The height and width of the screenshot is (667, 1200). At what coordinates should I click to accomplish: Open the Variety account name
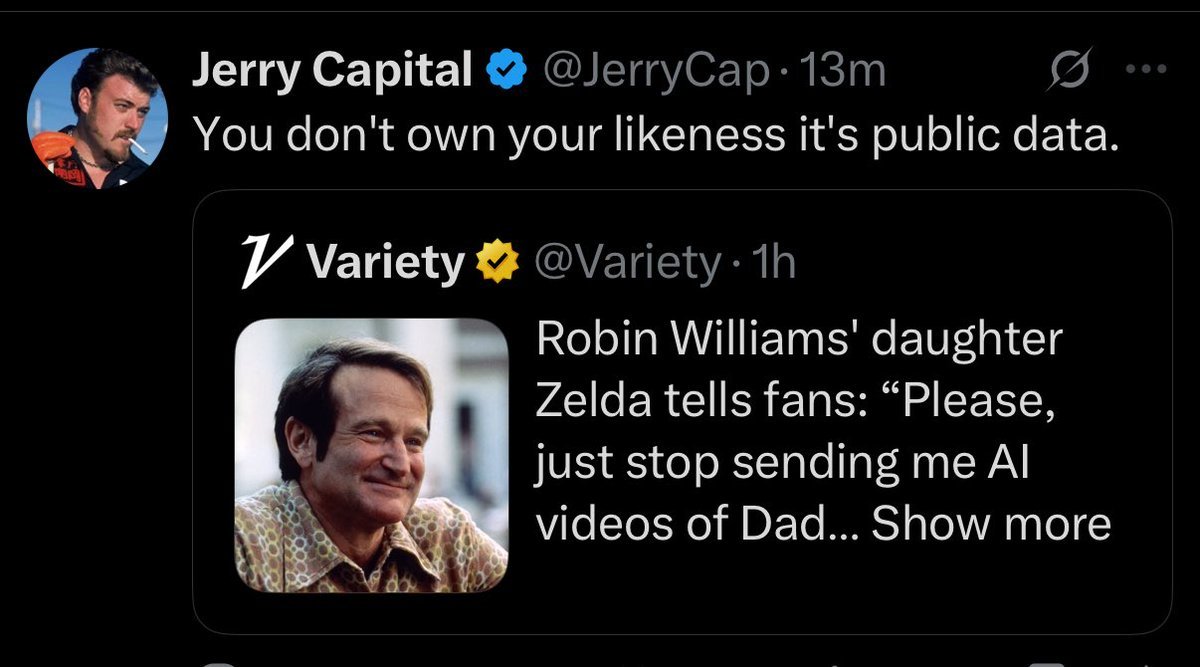(x=385, y=263)
